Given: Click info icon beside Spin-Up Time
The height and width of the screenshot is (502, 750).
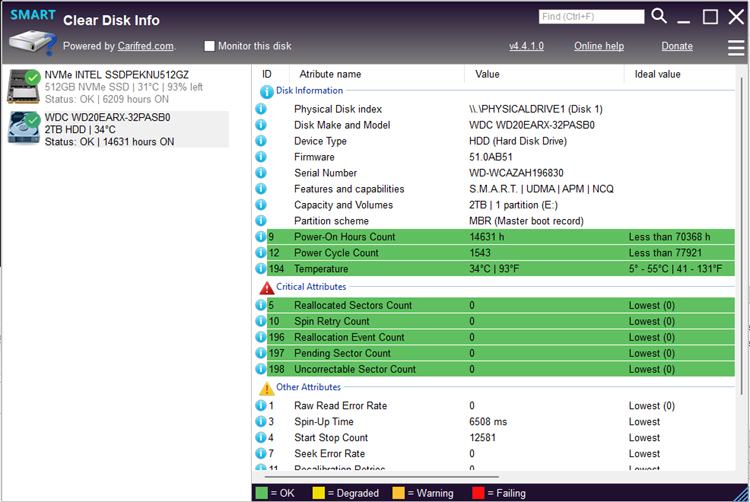Looking at the screenshot, I should 261,422.
